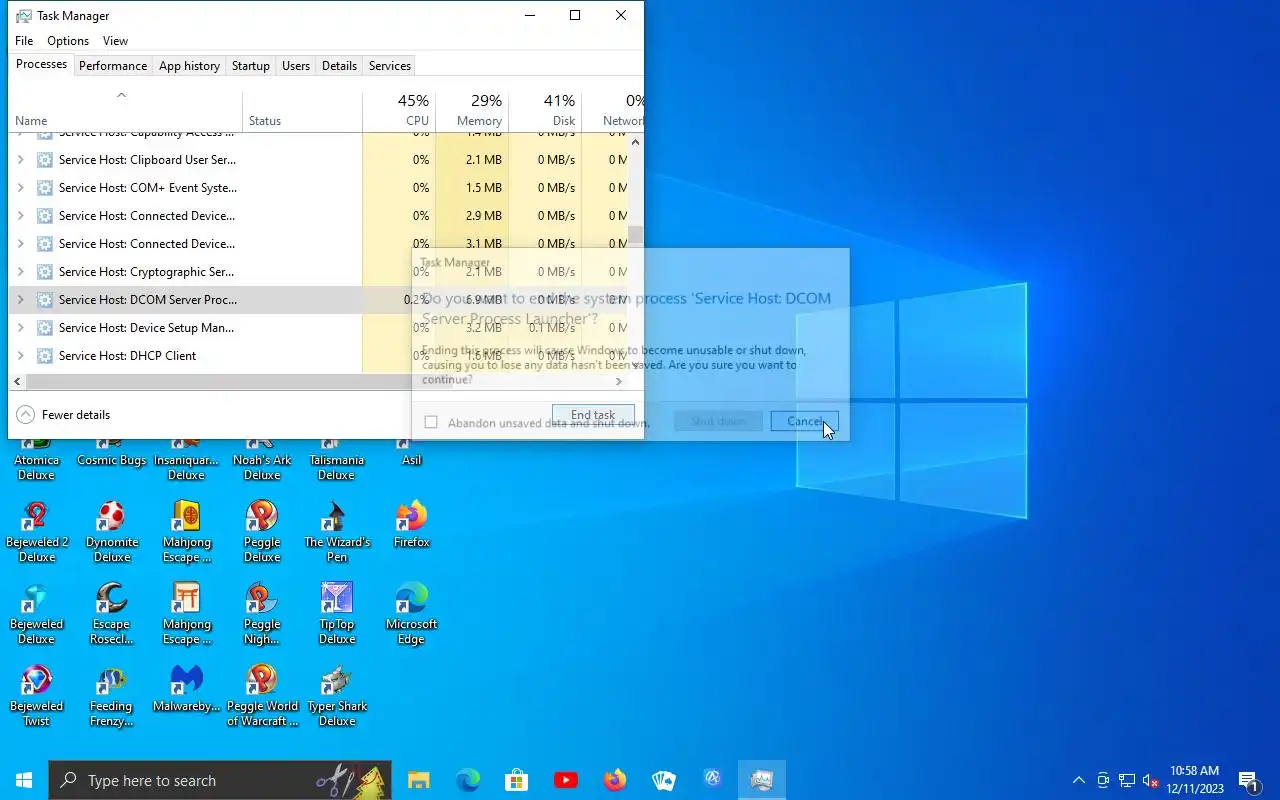
Task: Expand Service Host: Device Setup Manager row
Action: coord(21,328)
